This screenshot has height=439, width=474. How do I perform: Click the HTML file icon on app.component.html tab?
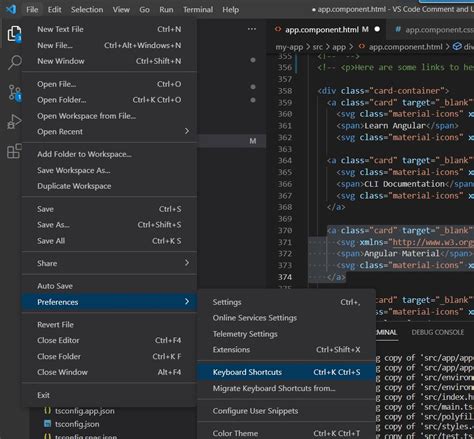pyautogui.click(x=278, y=29)
